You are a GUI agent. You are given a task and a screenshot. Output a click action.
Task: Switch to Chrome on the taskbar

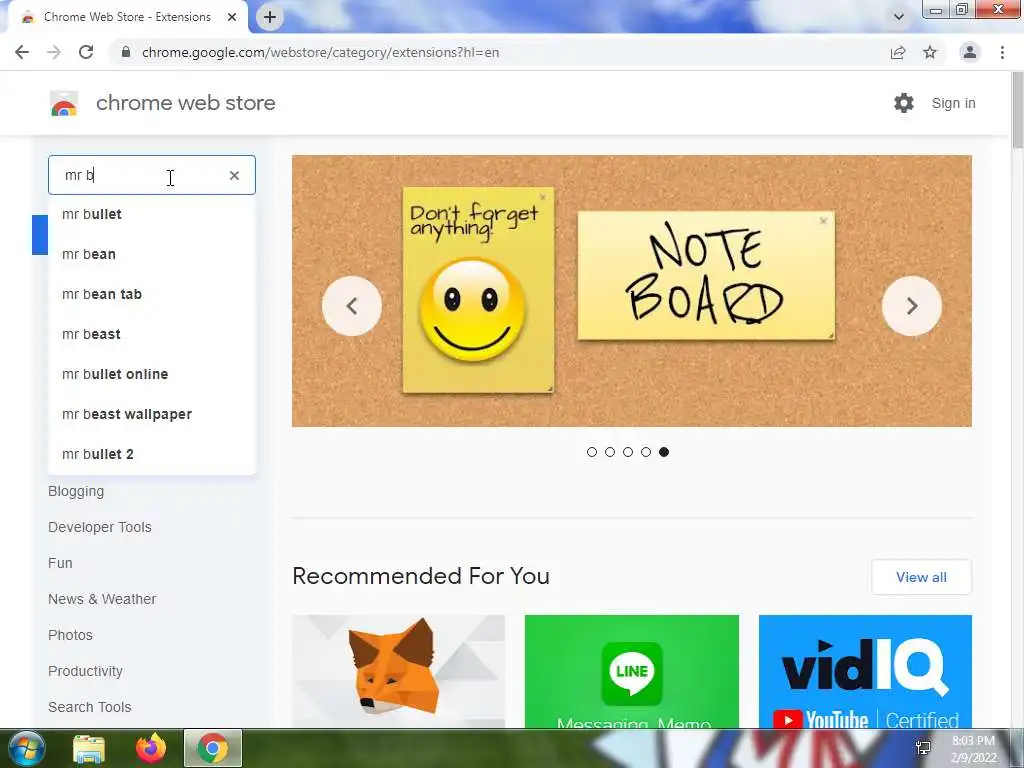coord(213,748)
